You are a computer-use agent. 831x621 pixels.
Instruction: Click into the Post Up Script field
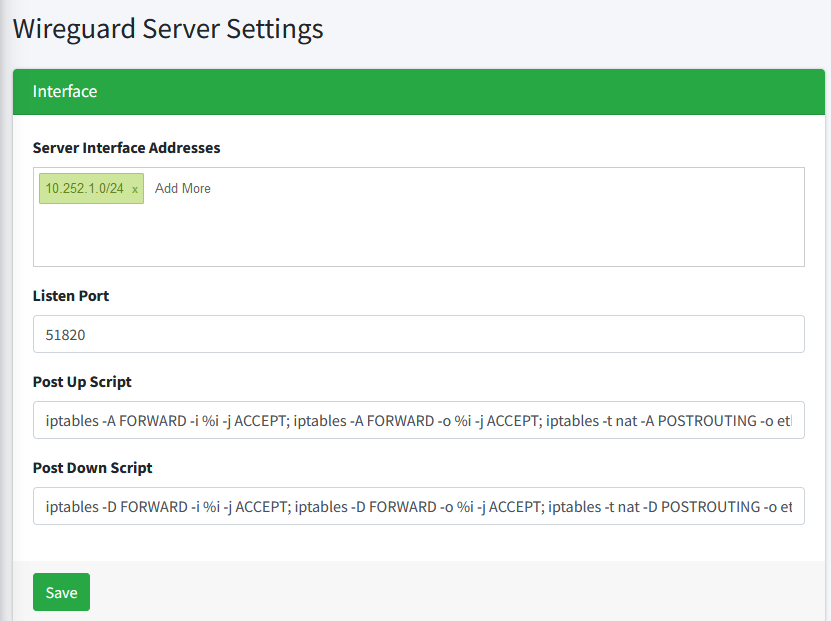click(419, 420)
